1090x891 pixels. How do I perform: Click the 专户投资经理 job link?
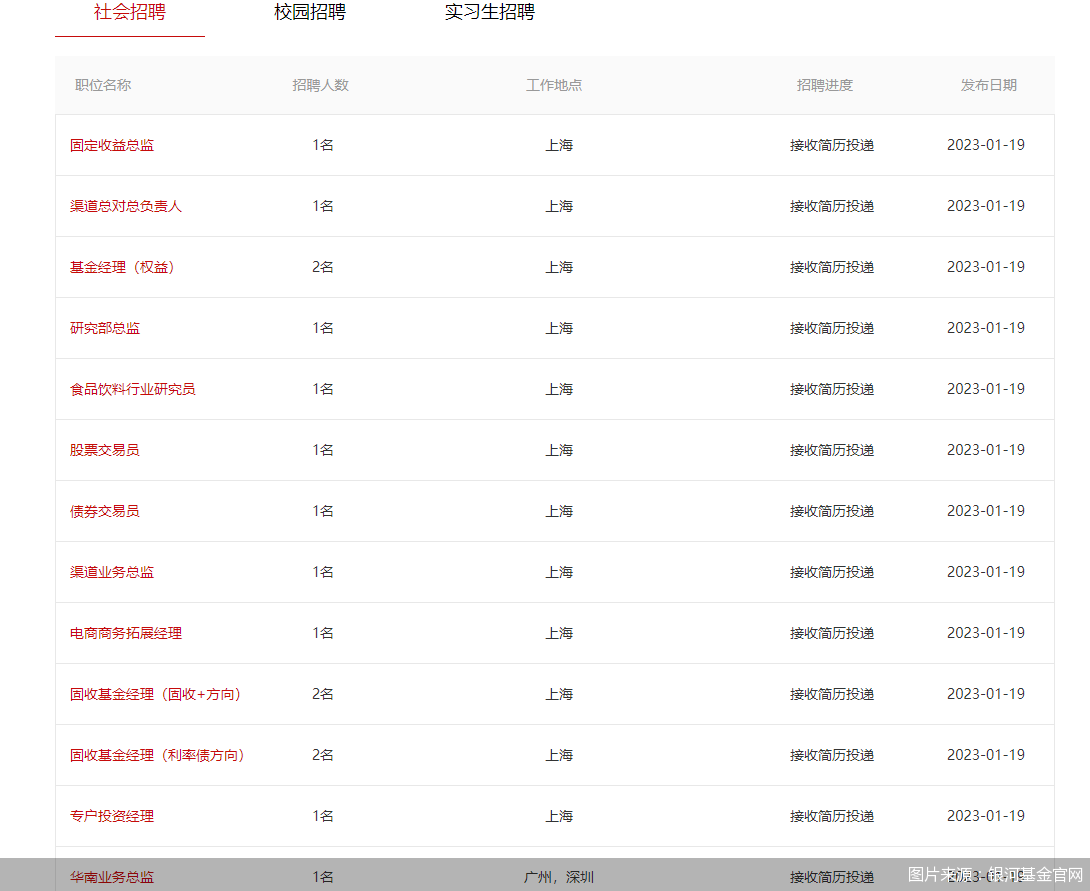tap(112, 816)
